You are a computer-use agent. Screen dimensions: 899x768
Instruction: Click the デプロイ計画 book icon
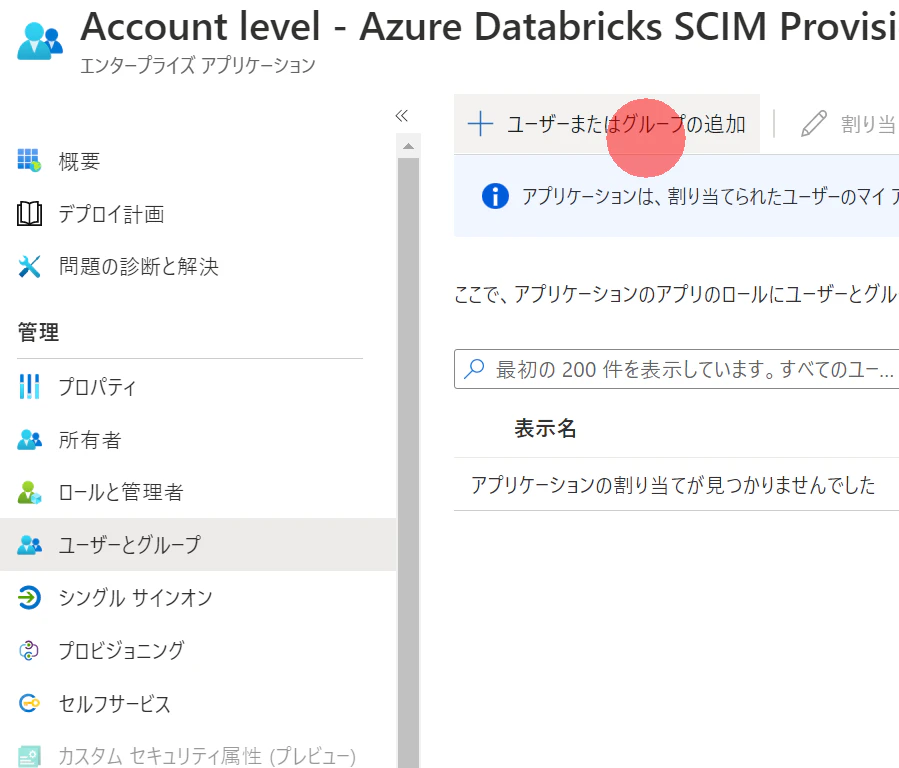tap(29, 213)
